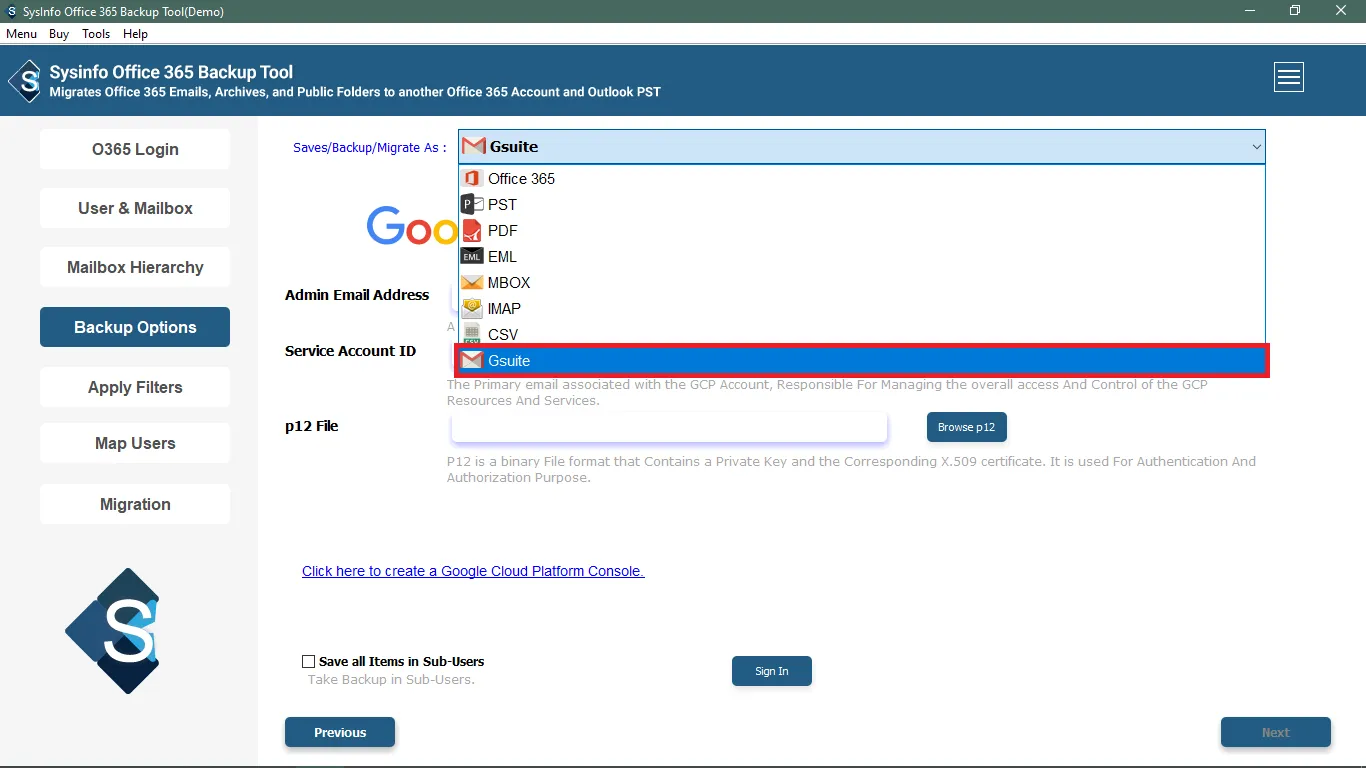The image size is (1366, 768).
Task: Click the 'Service Account ID' label
Action: coord(350,351)
